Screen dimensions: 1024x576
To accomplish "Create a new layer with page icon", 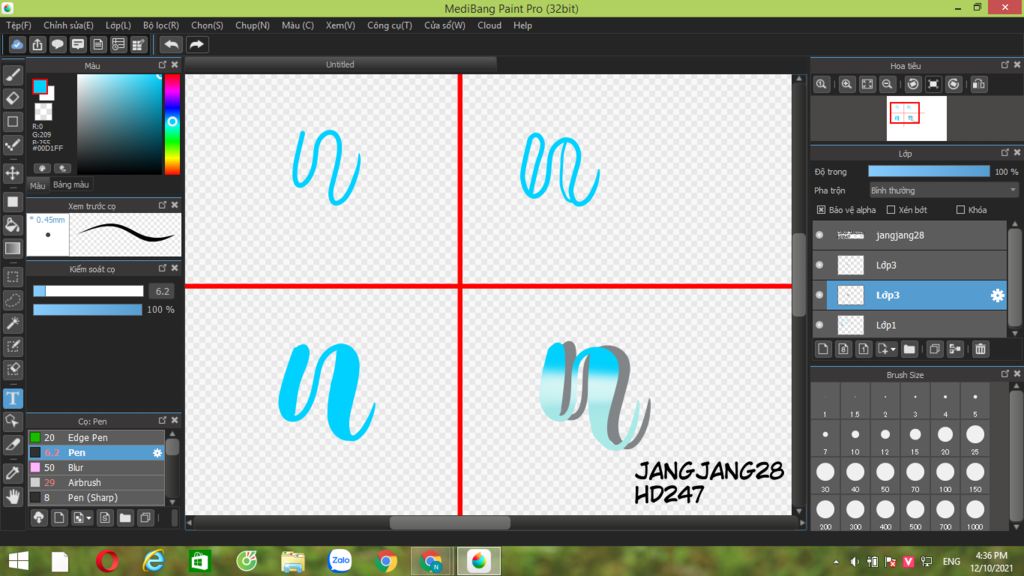I will pyautogui.click(x=823, y=349).
